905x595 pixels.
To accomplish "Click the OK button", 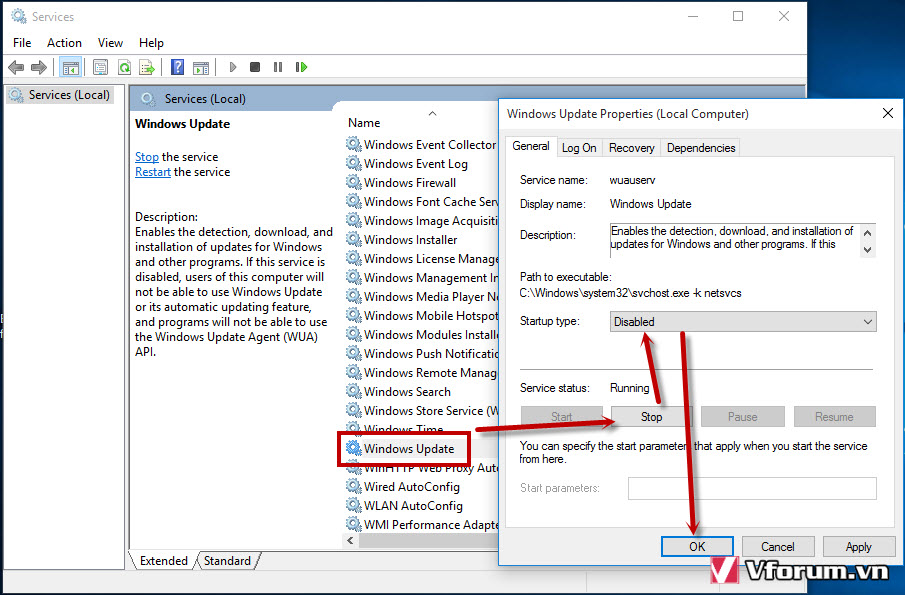I will coord(697,547).
